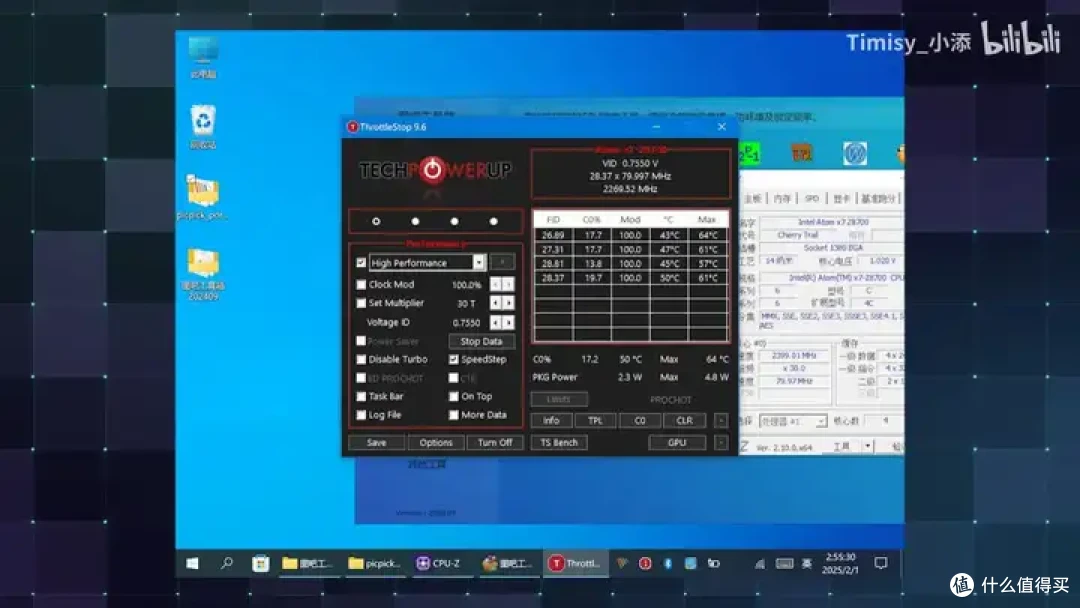1080x608 pixels.
Task: Open the ThrottleStop Options dialog
Action: pos(436,443)
